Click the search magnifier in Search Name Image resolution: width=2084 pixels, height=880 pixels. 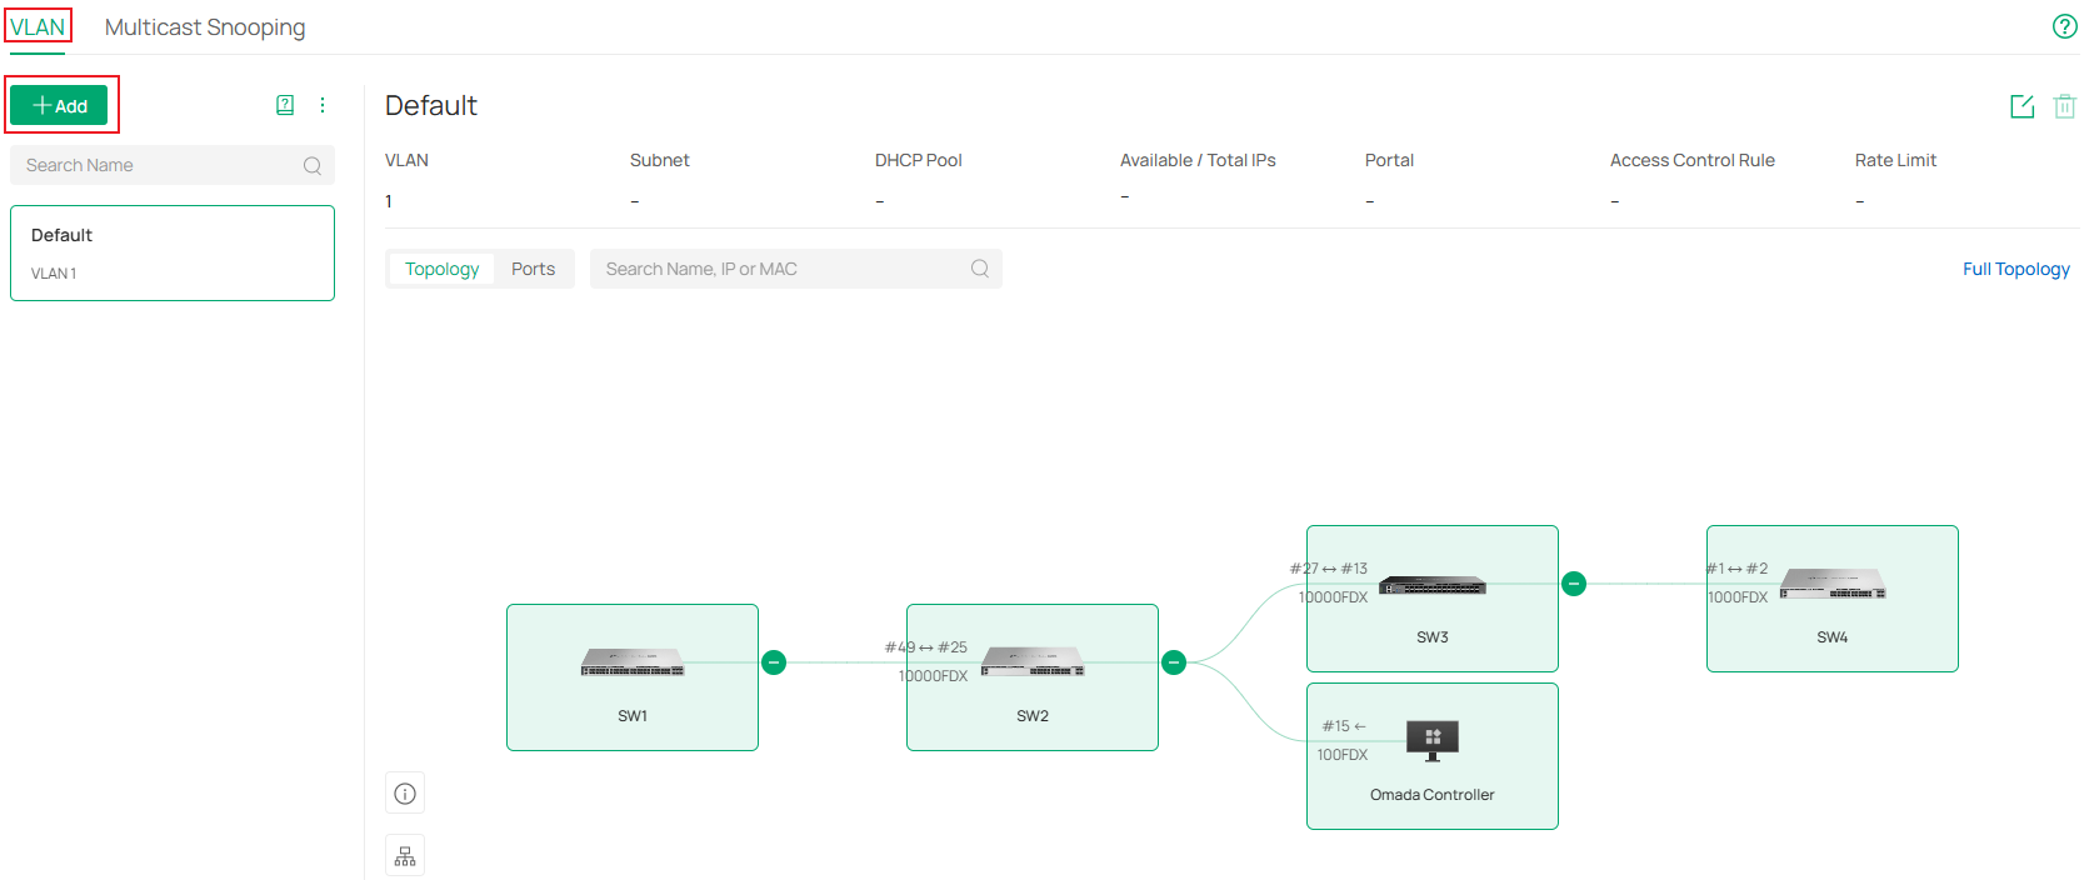tap(312, 166)
